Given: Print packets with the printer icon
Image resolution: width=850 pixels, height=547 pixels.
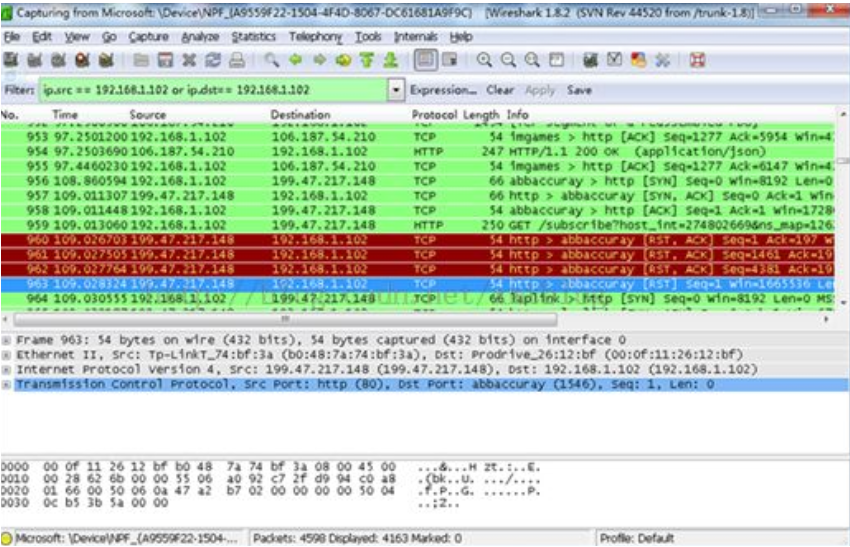Looking at the screenshot, I should [237, 60].
